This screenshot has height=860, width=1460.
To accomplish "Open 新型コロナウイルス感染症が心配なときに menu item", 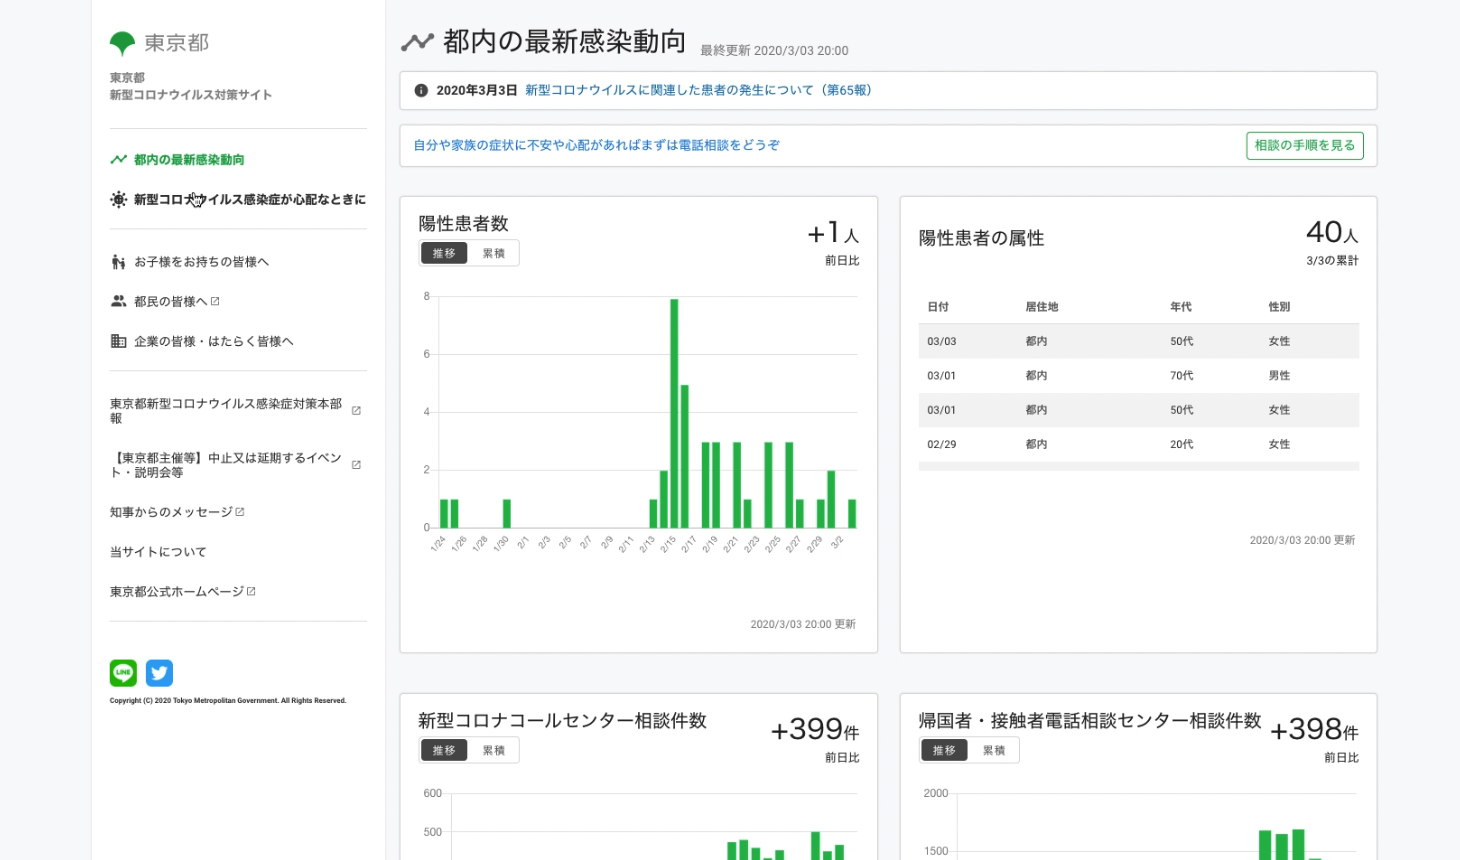I will point(250,200).
